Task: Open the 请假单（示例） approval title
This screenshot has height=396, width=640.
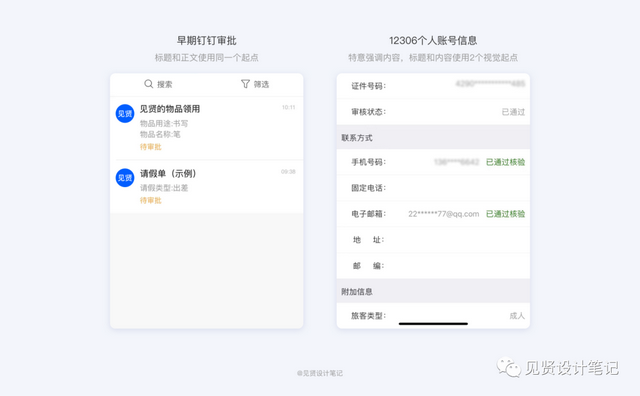Action: coord(169,174)
